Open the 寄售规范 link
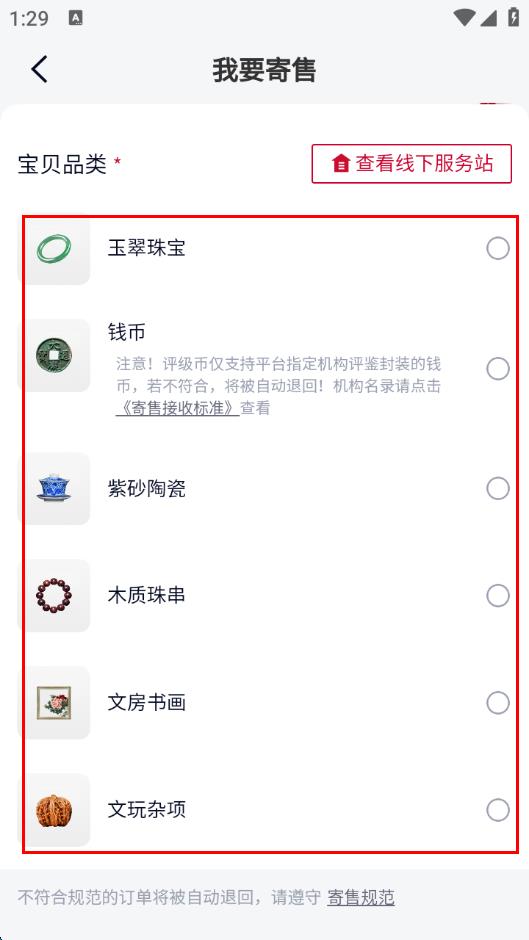 coord(361,897)
